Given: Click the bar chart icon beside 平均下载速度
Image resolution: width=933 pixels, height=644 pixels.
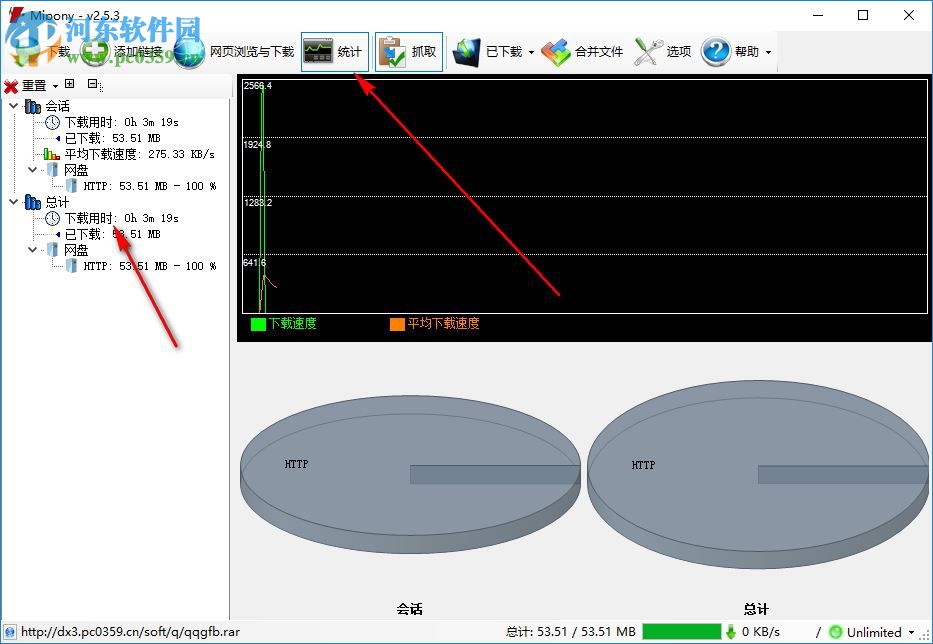Looking at the screenshot, I should click(52, 154).
